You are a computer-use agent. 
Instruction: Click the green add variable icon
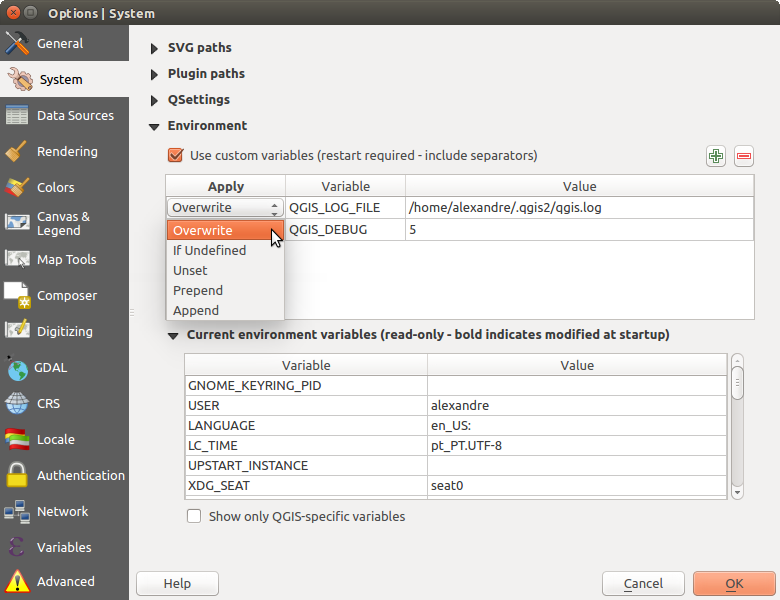coord(716,156)
